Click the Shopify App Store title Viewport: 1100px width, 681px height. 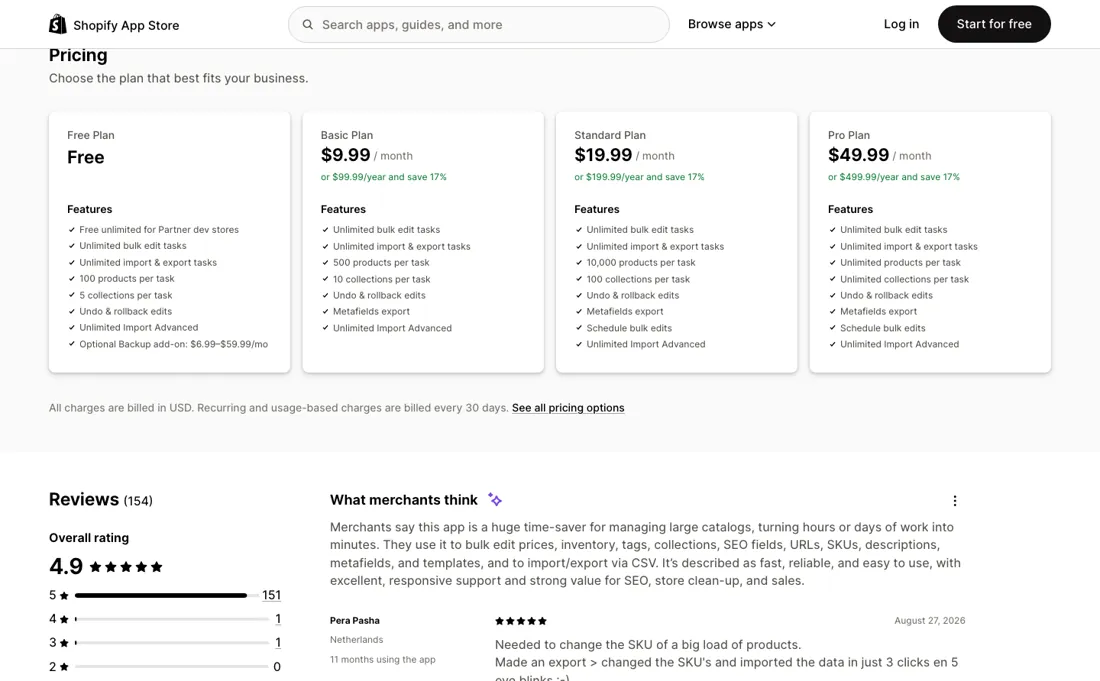point(126,25)
